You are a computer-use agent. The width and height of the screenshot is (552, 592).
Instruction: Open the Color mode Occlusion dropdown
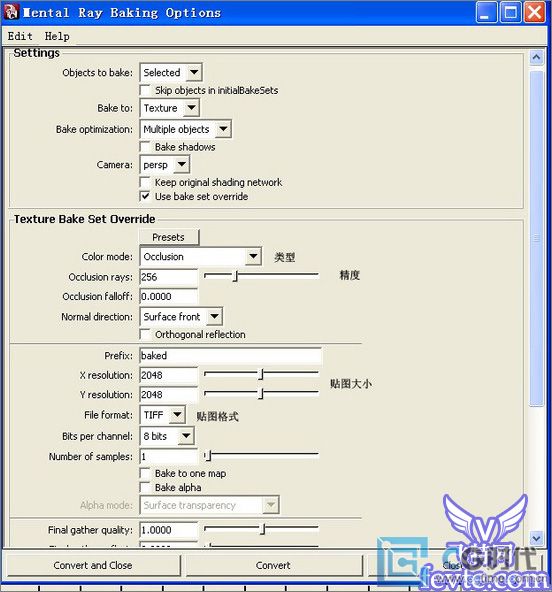pos(200,257)
